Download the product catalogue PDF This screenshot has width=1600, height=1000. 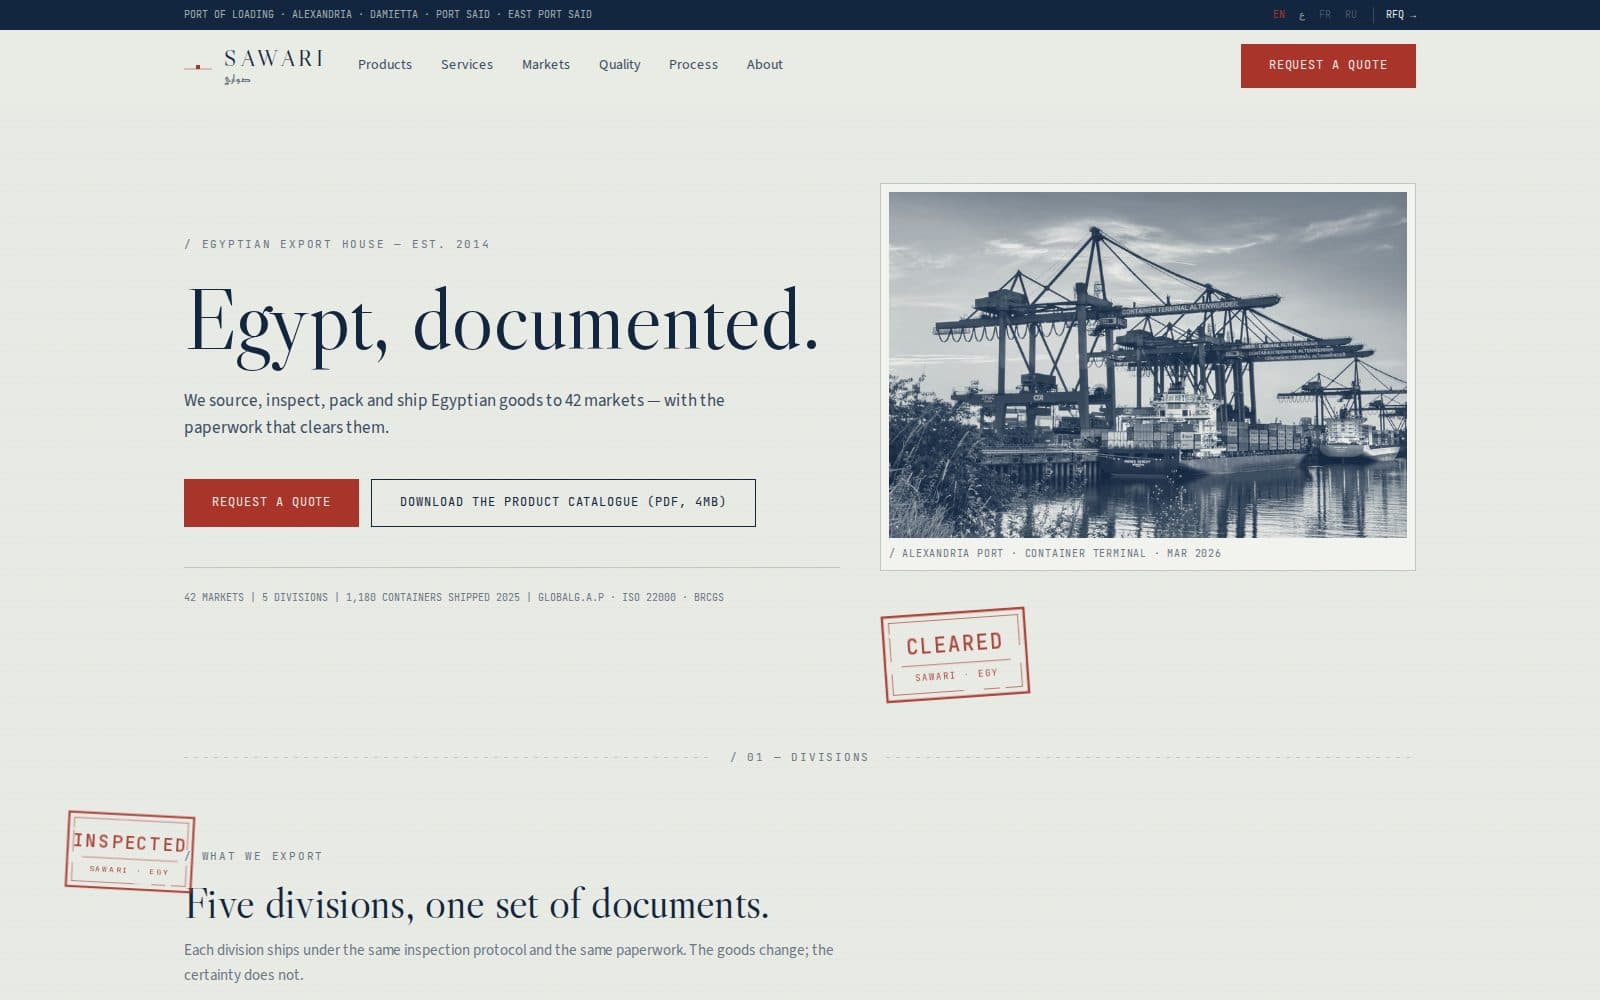point(563,502)
